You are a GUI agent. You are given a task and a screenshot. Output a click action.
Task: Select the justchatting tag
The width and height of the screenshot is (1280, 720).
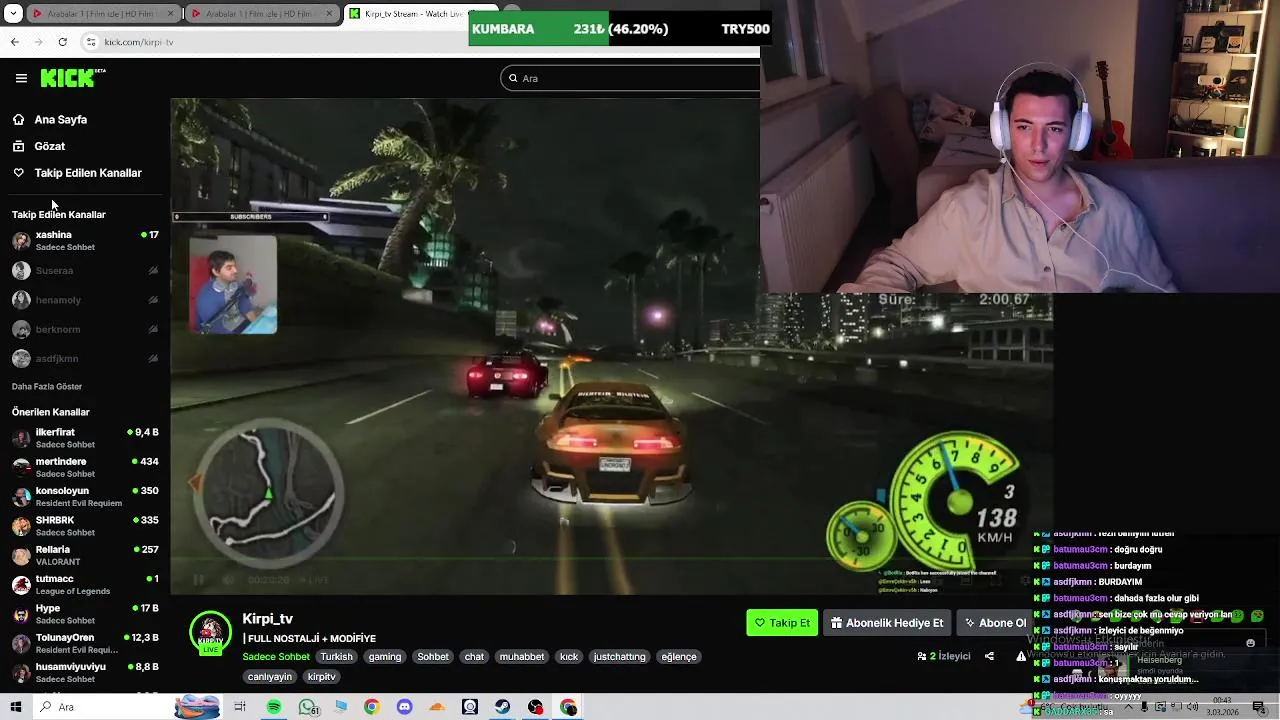(619, 657)
